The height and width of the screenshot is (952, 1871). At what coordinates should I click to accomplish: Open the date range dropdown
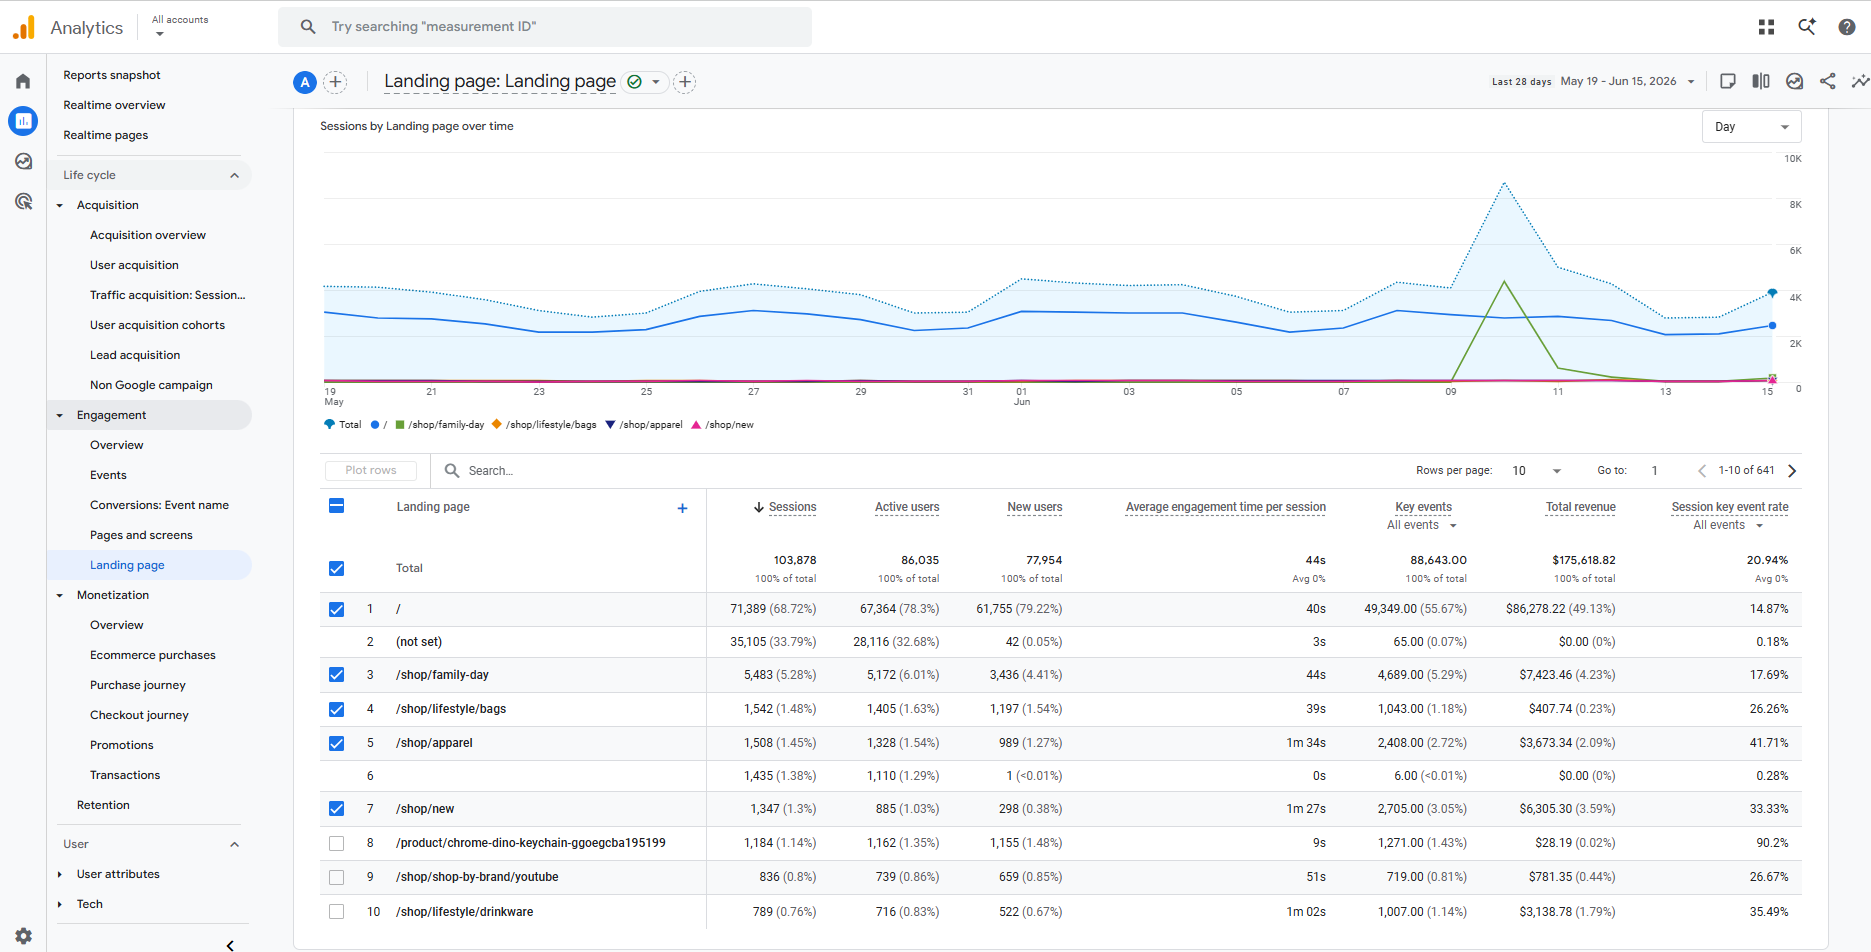point(1628,82)
